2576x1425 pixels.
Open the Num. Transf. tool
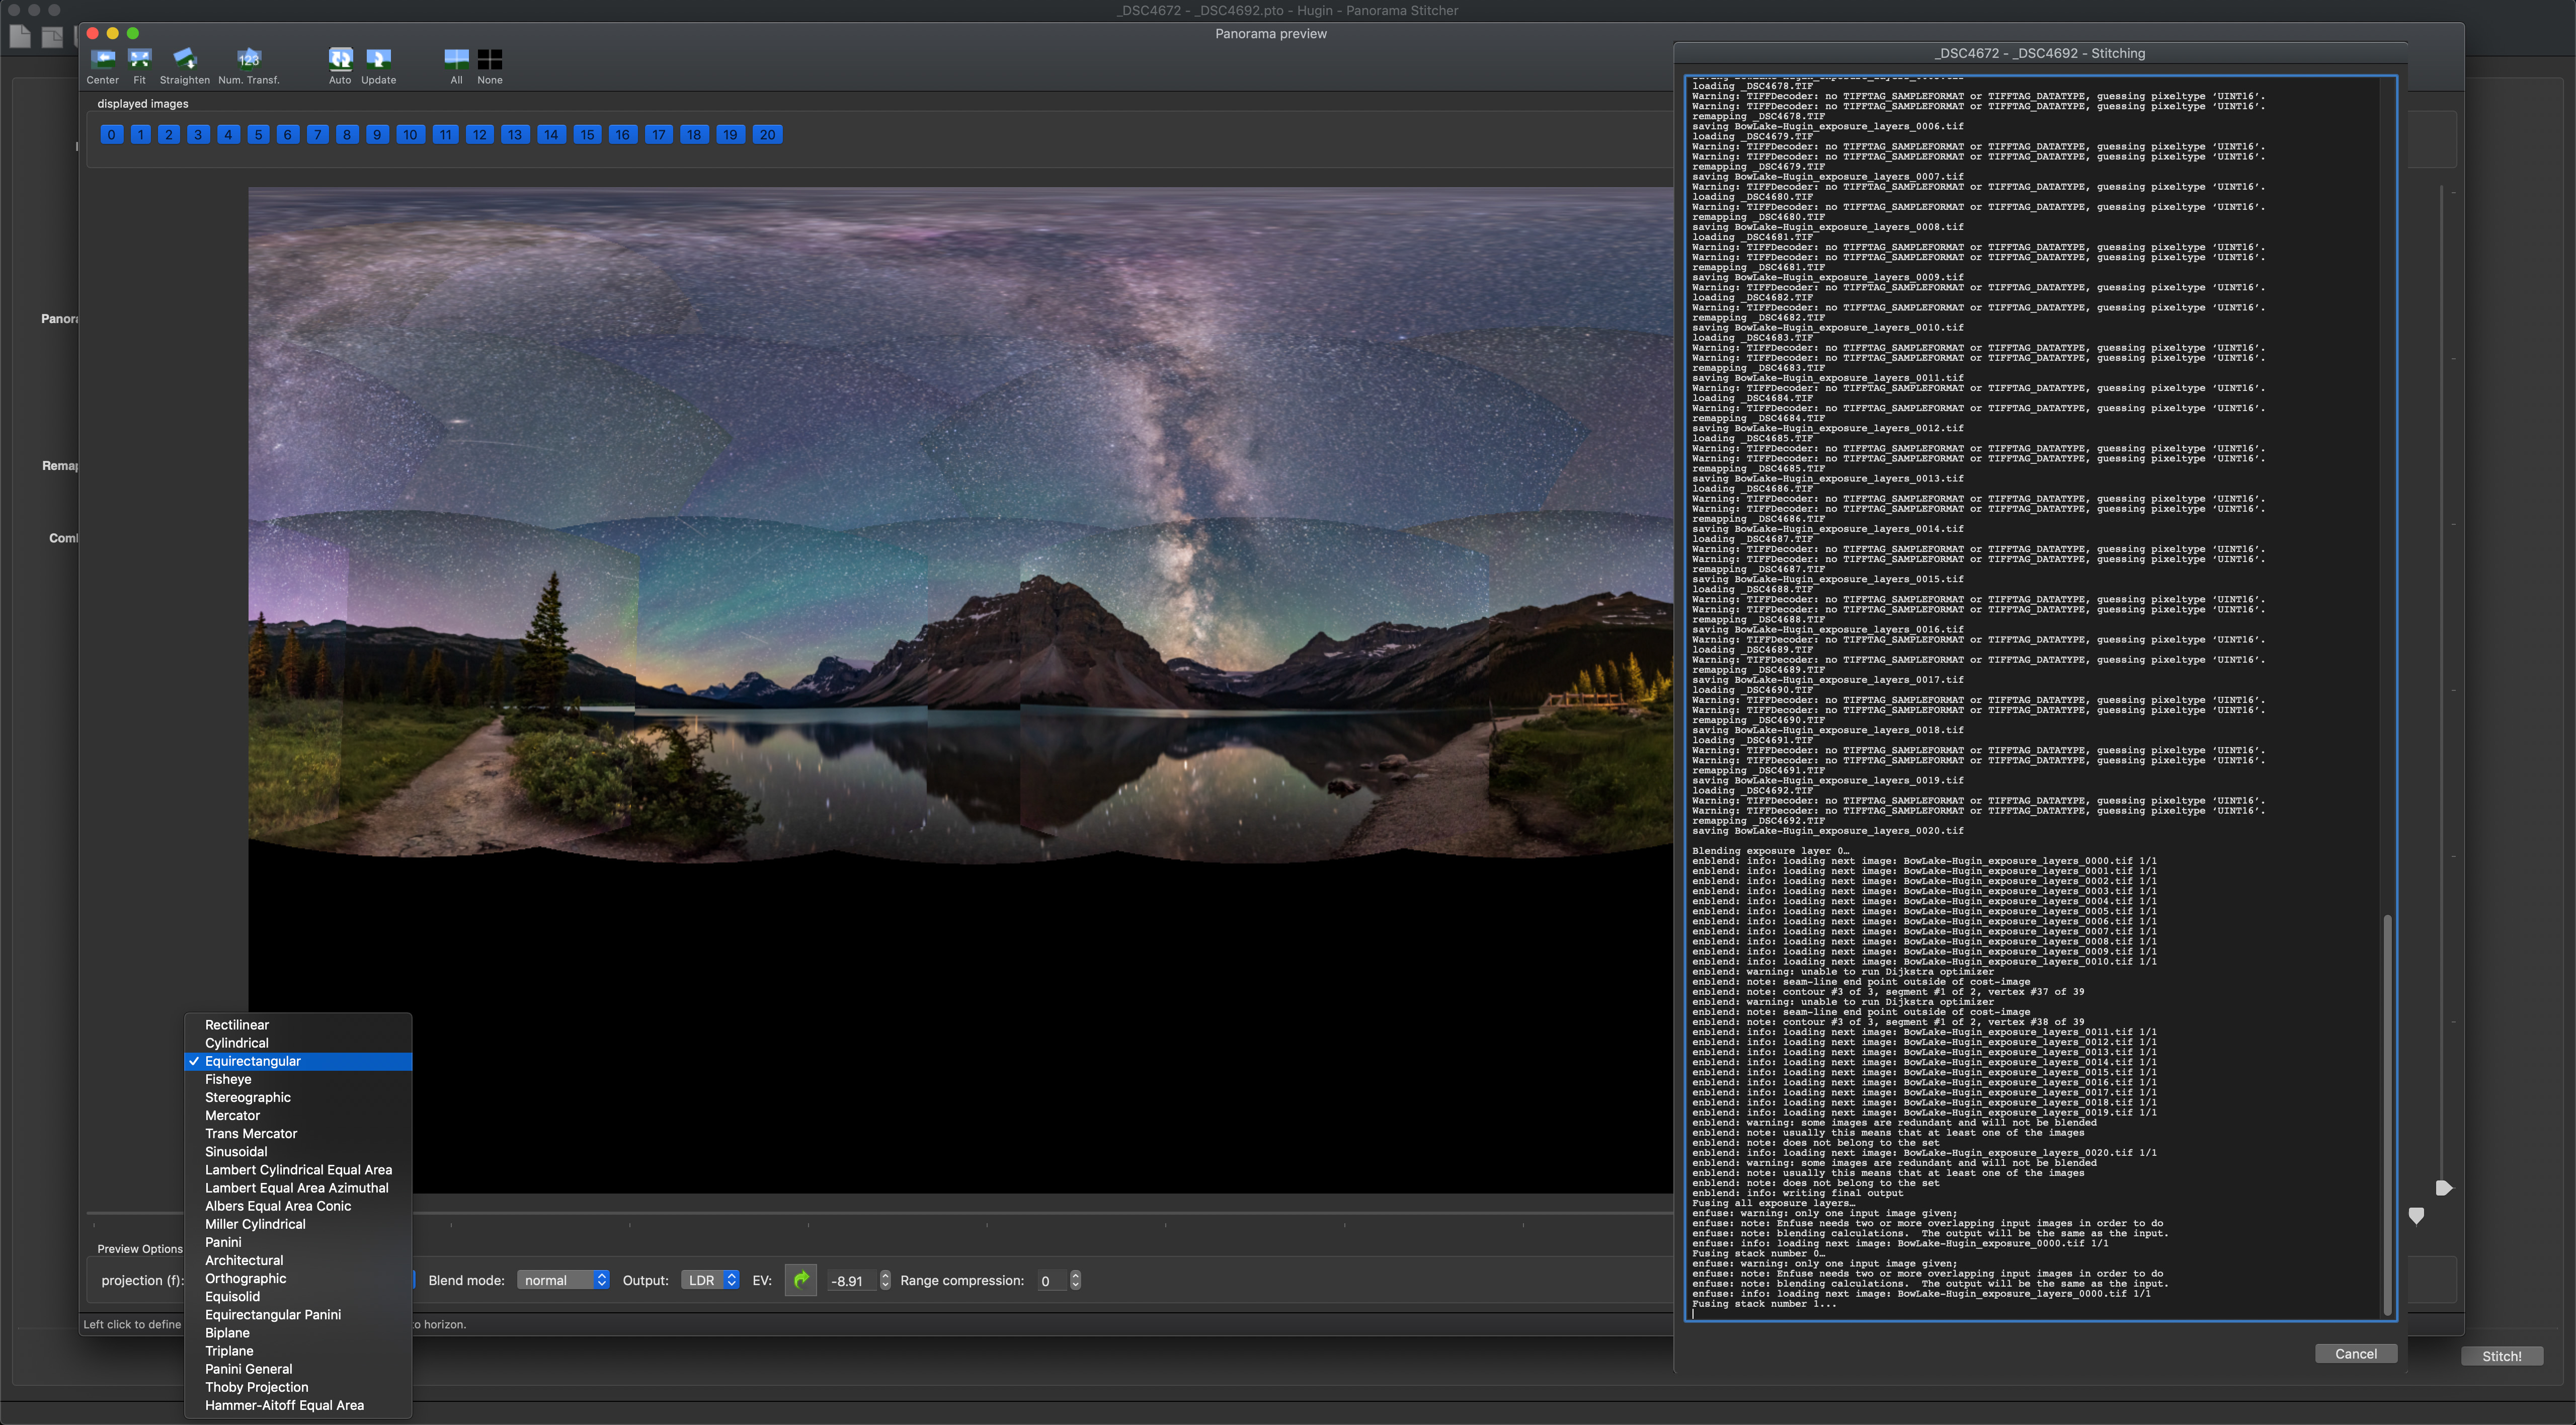(248, 59)
